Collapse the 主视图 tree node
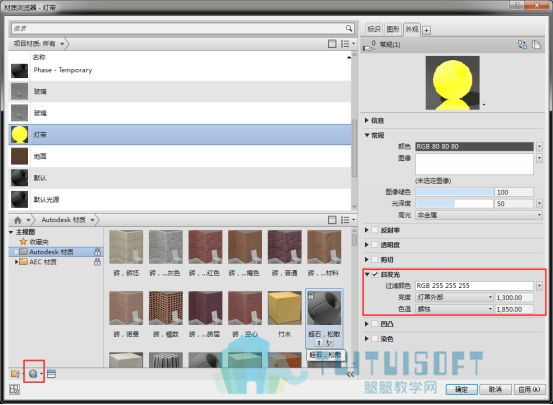 point(11,232)
